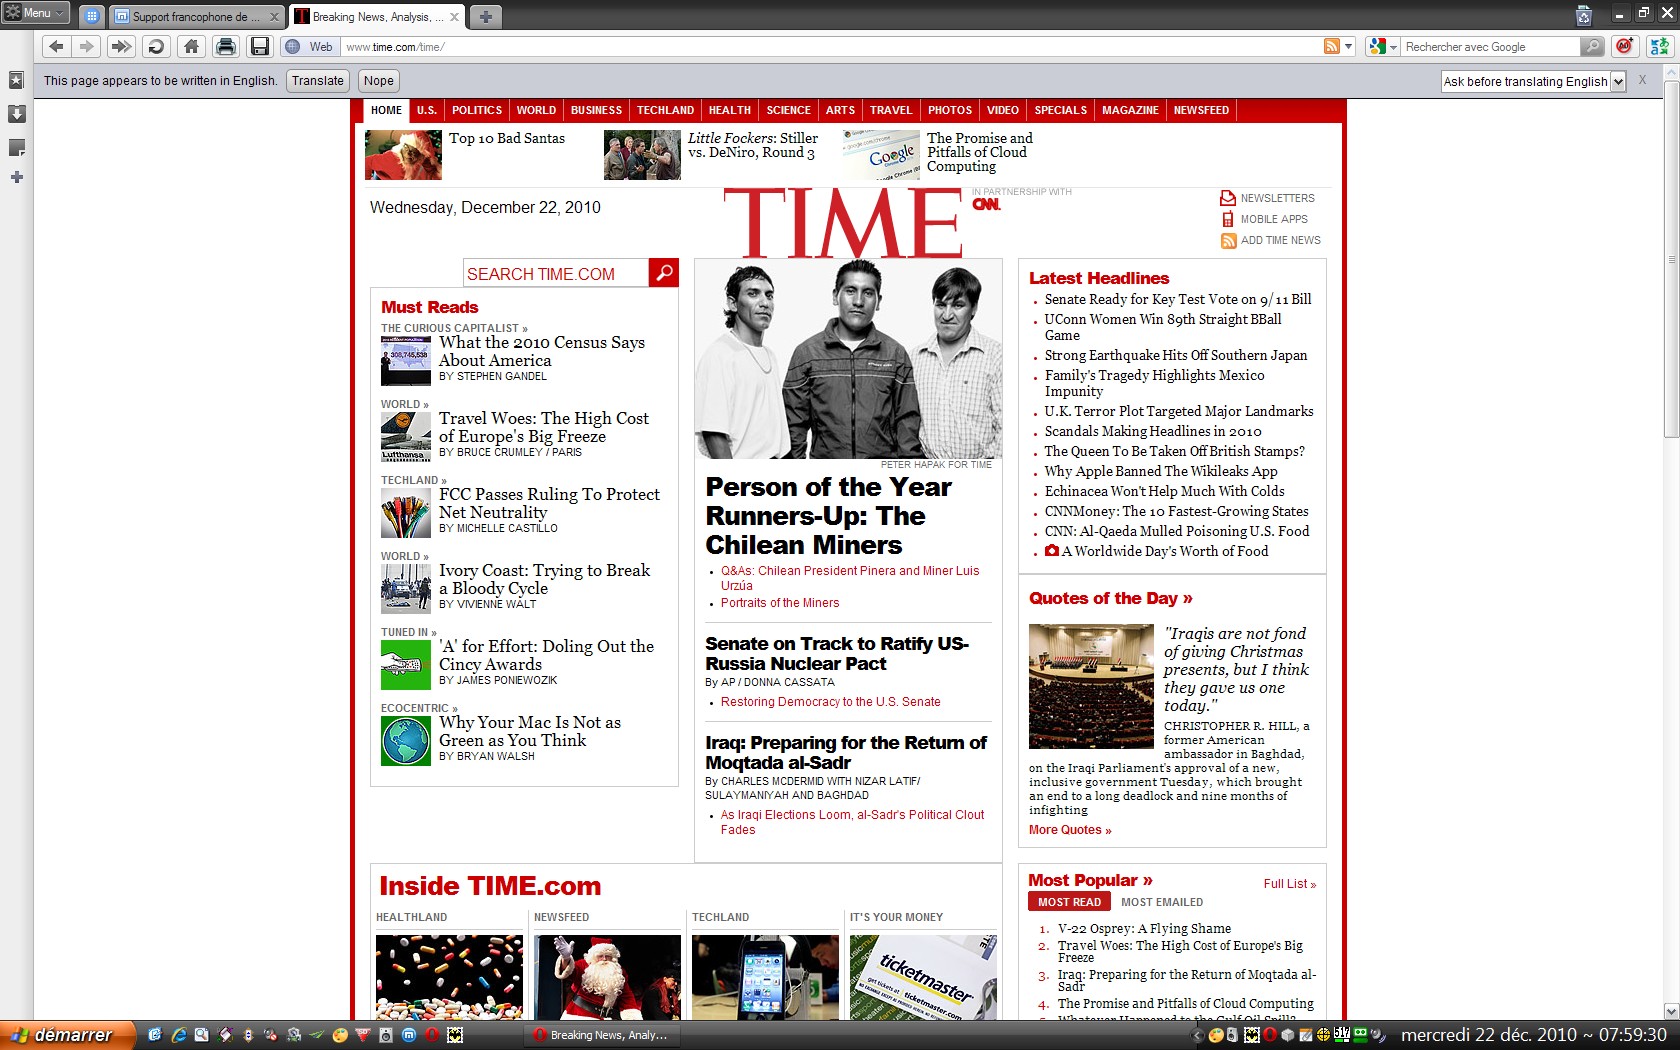Click the RSS feed icon in the address bar
The height and width of the screenshot is (1050, 1680).
(x=1331, y=46)
